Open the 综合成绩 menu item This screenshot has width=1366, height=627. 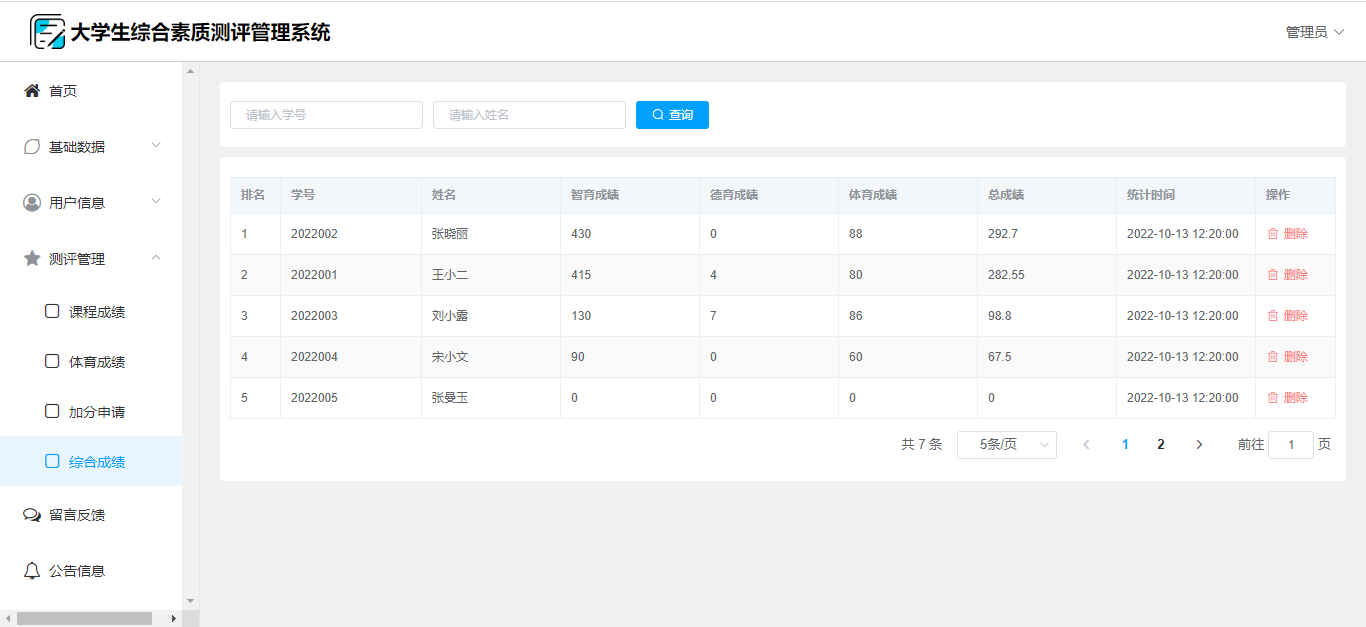96,462
